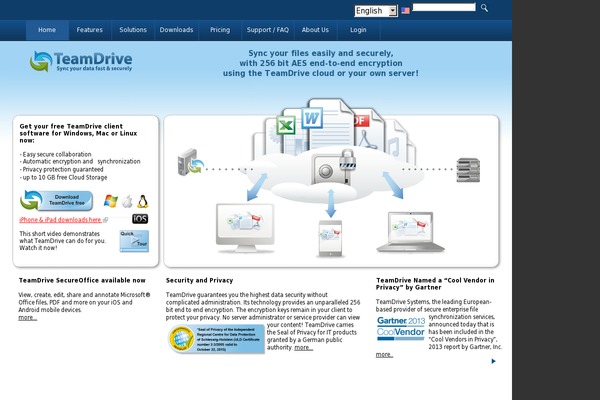The width and height of the screenshot is (600, 400).
Task: Click the Linux penguin icon
Action: [x=143, y=201]
